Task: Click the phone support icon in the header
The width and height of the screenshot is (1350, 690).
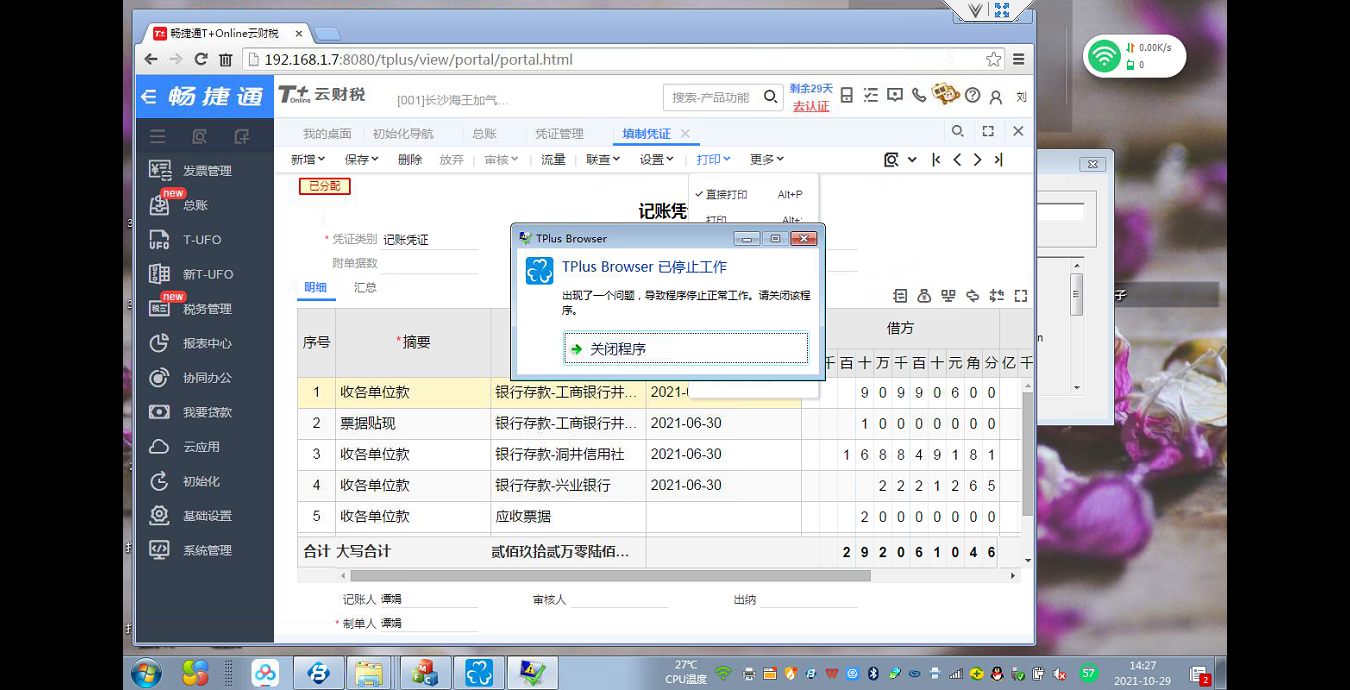Action: click(919, 96)
